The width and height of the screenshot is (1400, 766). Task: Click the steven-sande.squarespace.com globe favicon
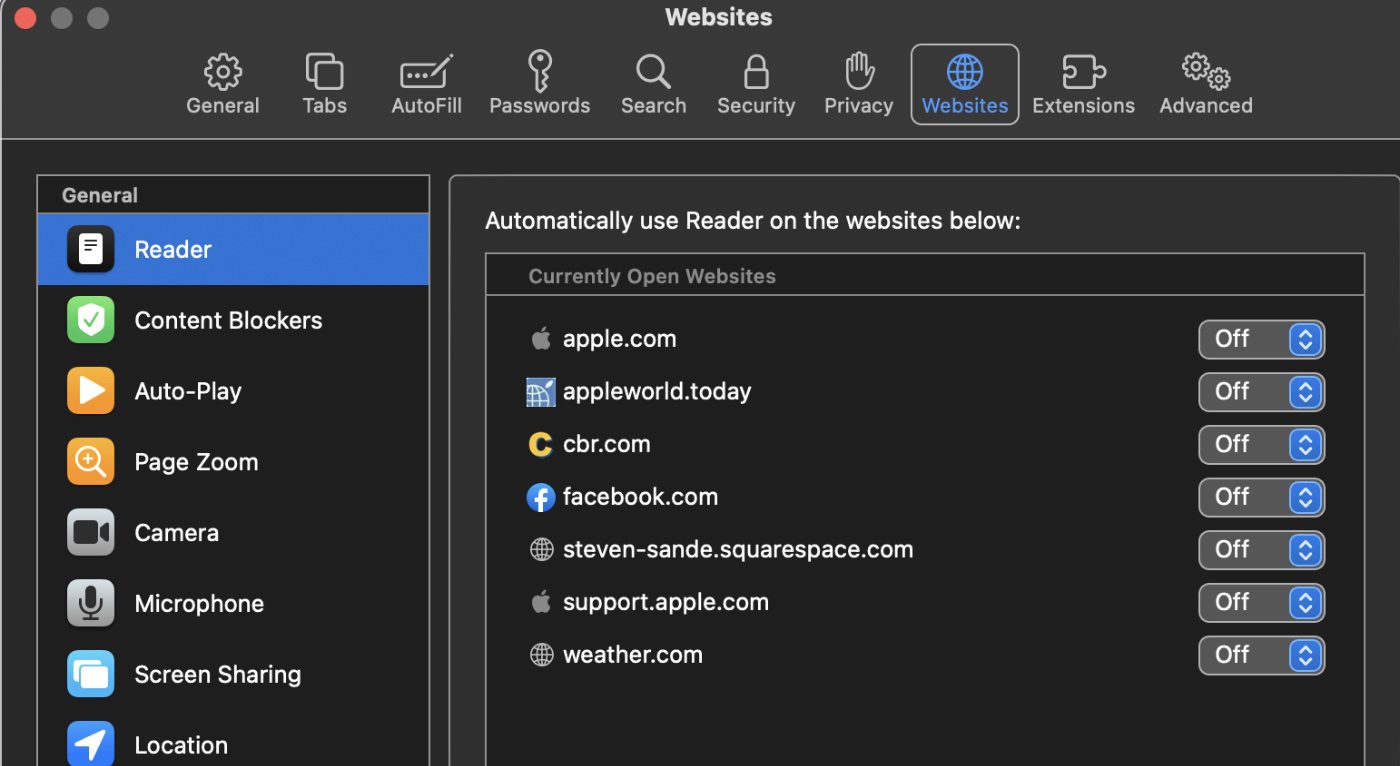tap(541, 550)
